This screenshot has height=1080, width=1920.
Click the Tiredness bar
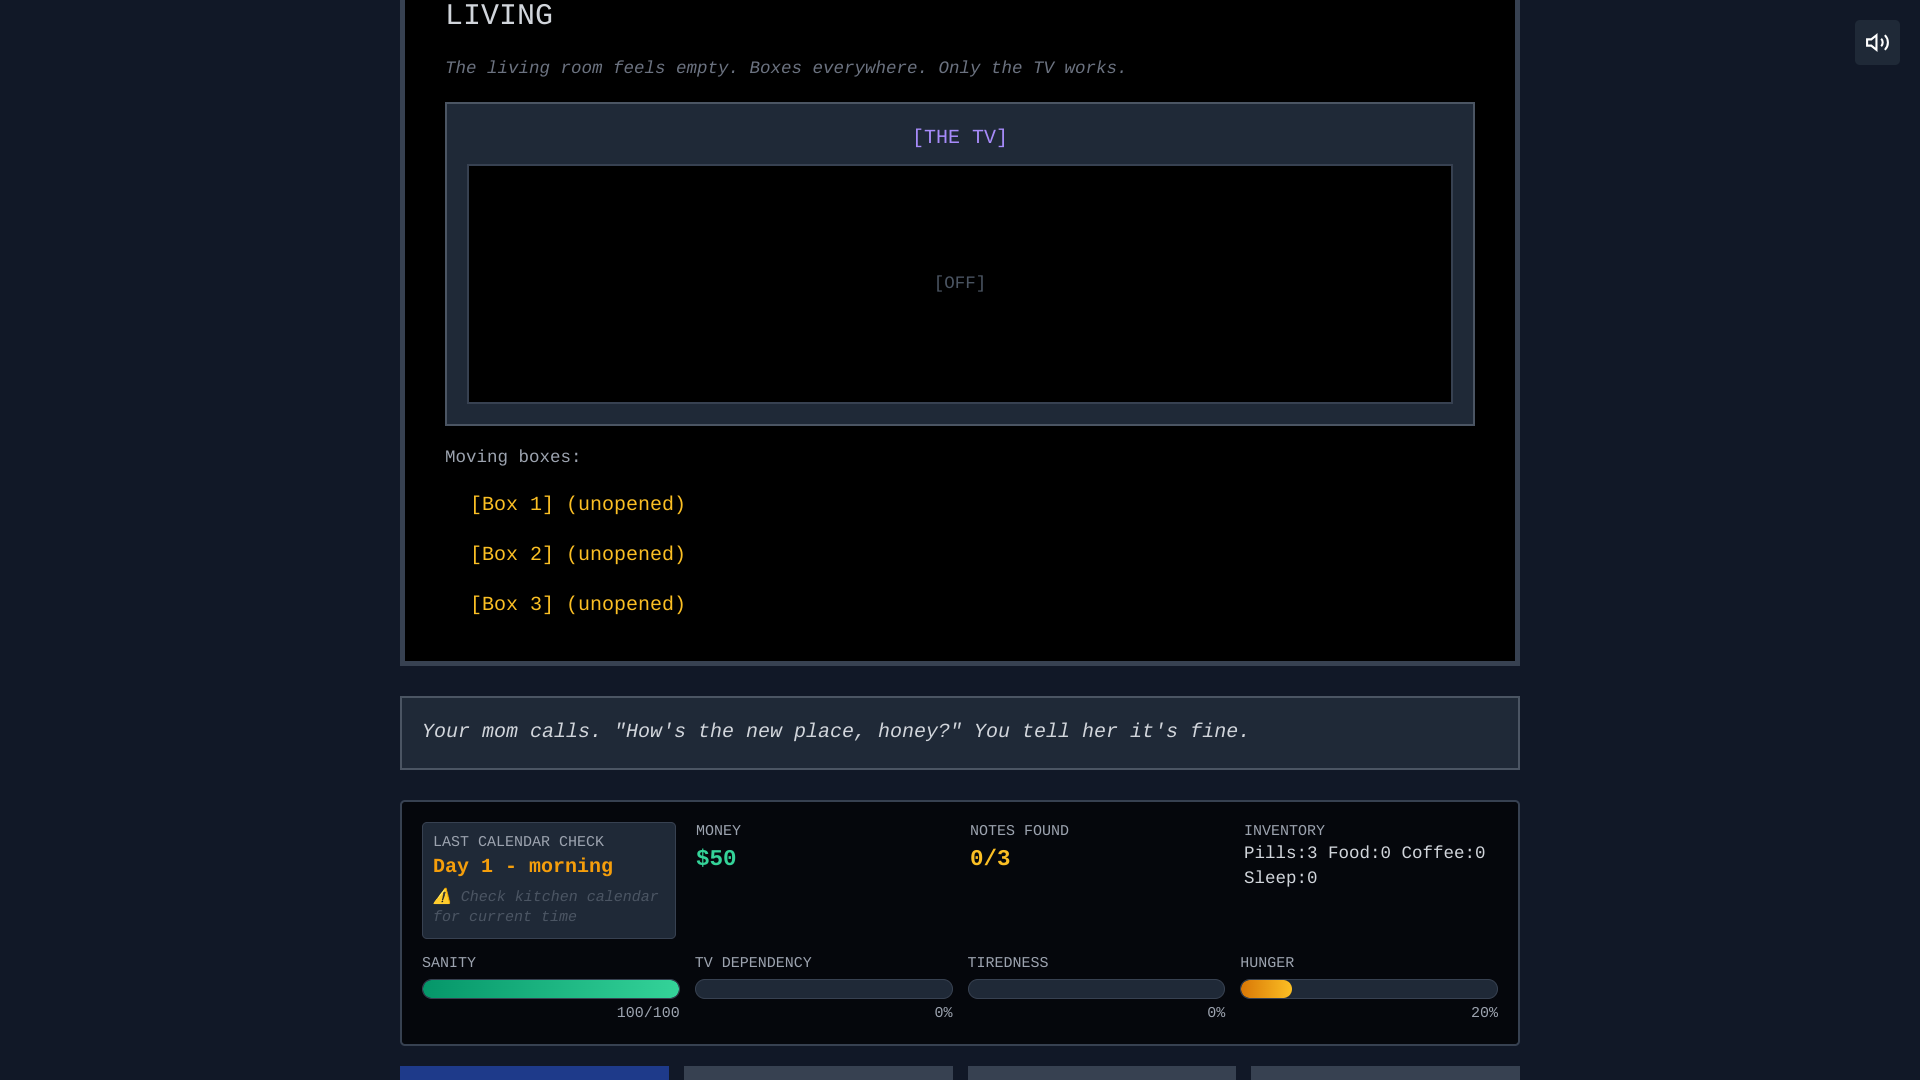[x=1096, y=989]
